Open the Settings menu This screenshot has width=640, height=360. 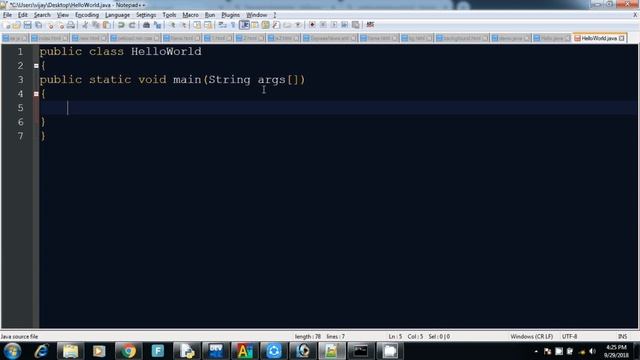pyautogui.click(x=146, y=15)
